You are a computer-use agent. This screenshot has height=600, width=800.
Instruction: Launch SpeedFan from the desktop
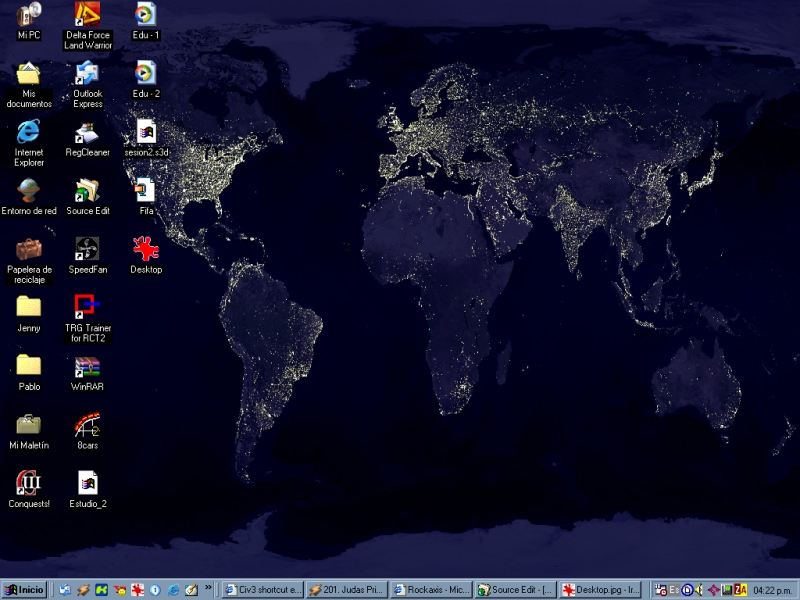pos(87,249)
